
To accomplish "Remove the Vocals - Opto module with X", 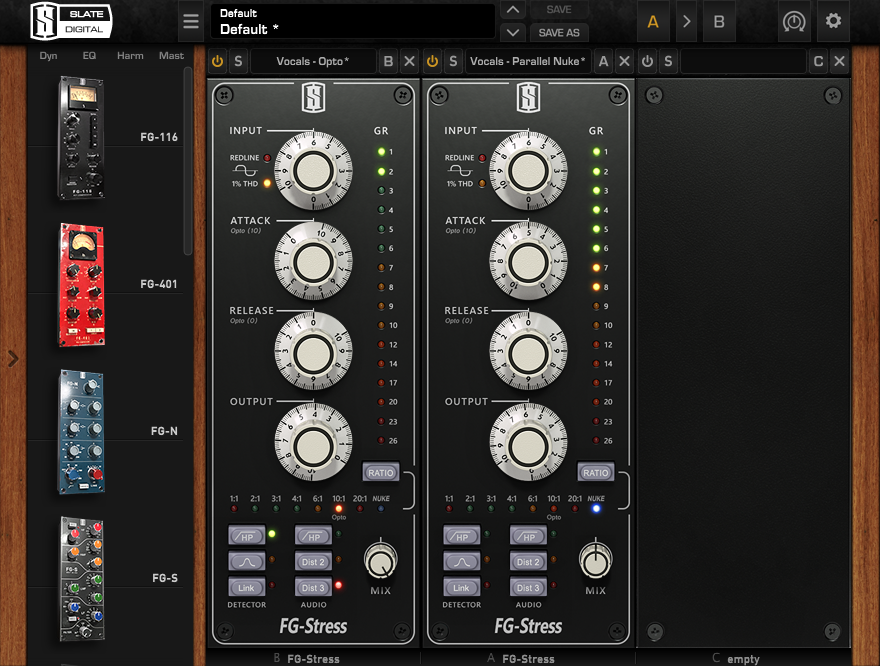I will click(409, 62).
